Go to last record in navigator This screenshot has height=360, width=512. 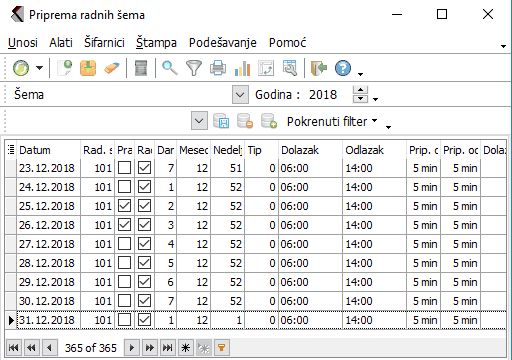pyautogui.click(x=168, y=348)
